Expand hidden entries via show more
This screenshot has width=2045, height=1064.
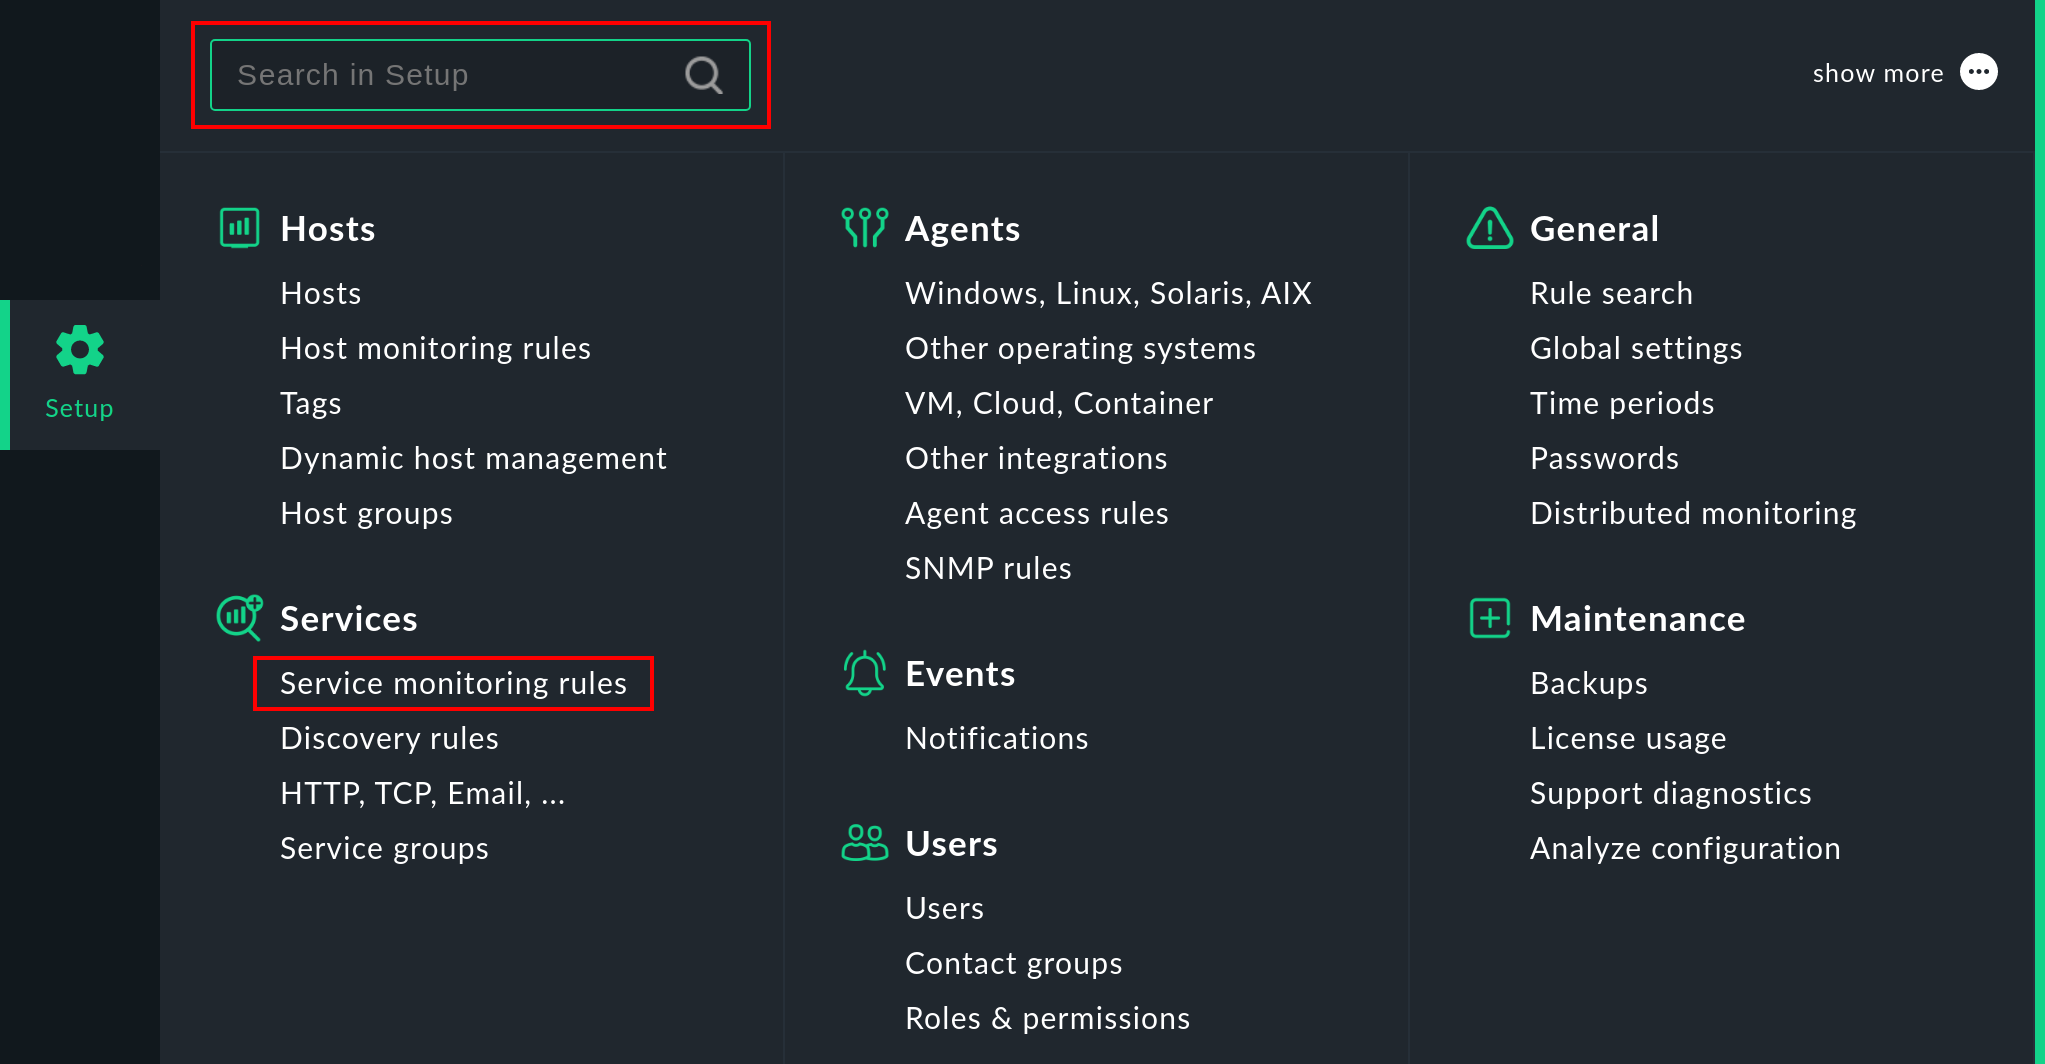(1878, 72)
